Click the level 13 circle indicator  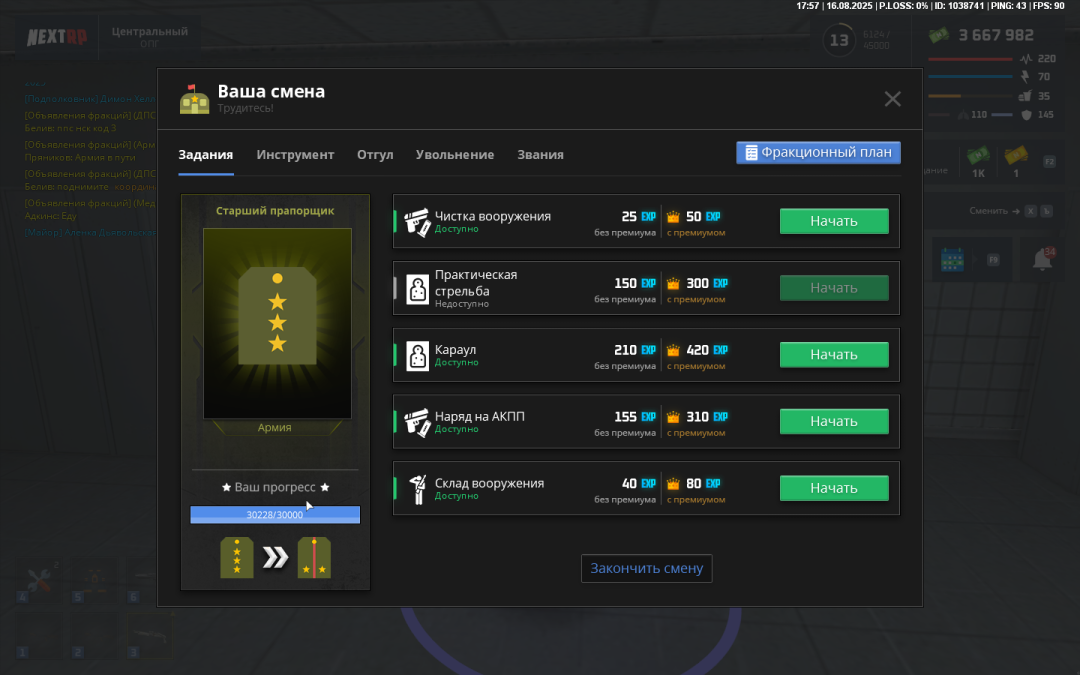tap(839, 41)
